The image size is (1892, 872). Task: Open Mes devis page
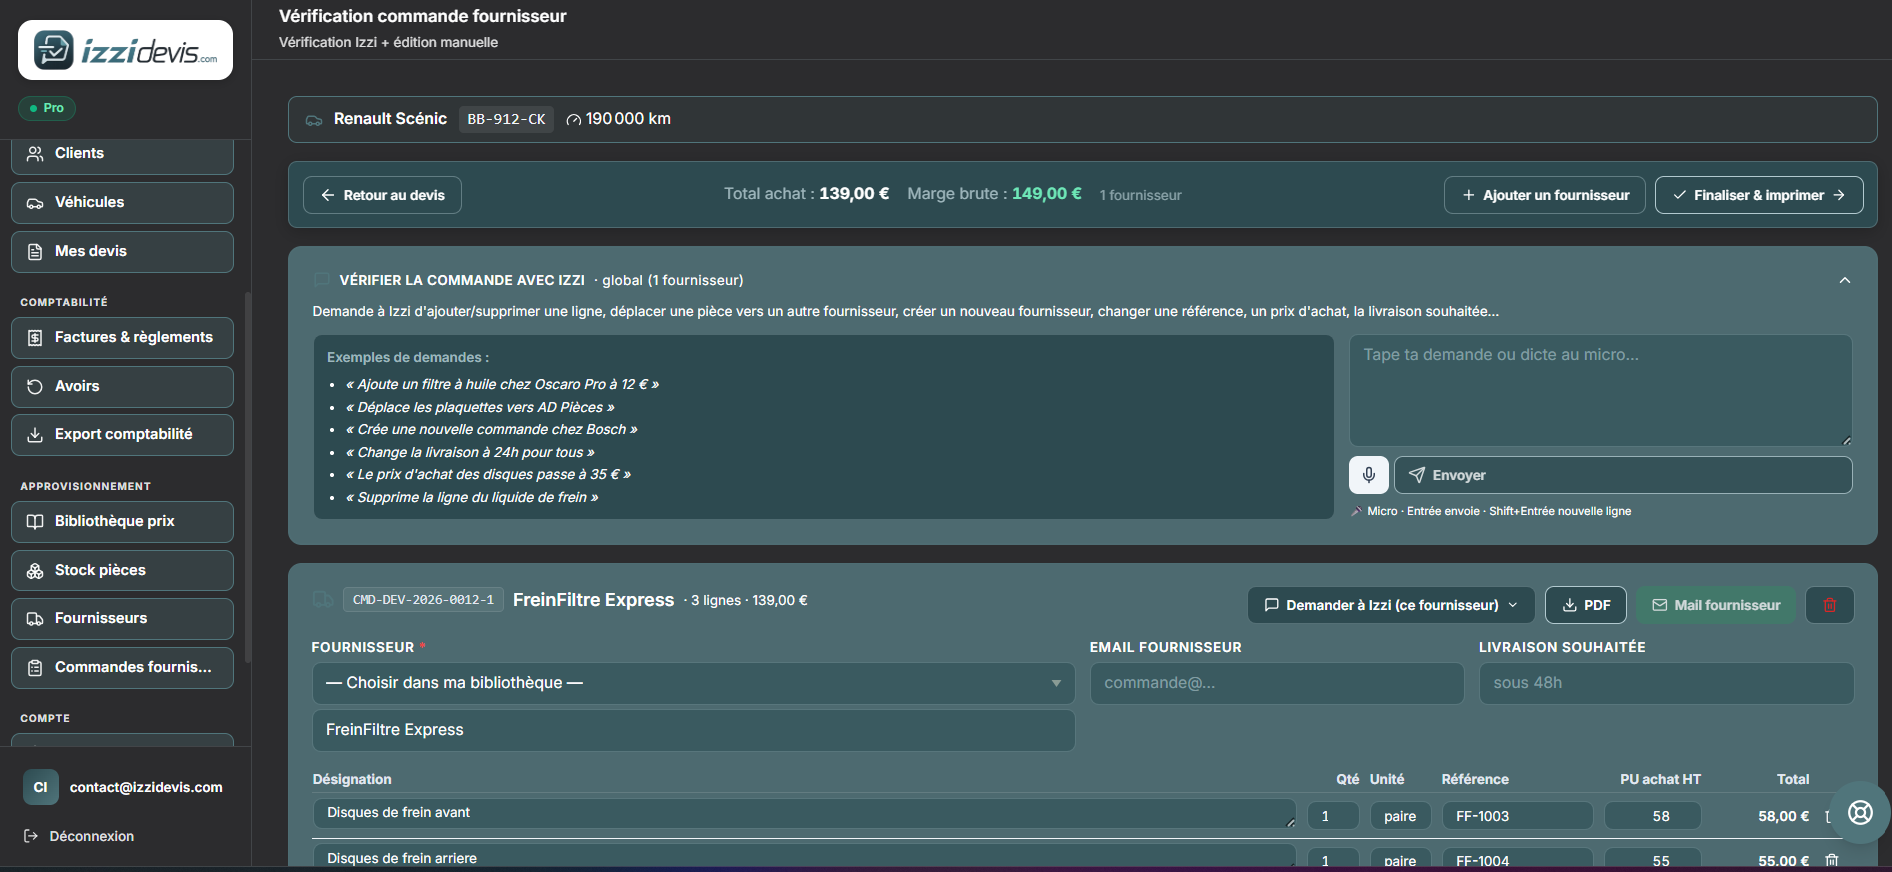pos(122,252)
